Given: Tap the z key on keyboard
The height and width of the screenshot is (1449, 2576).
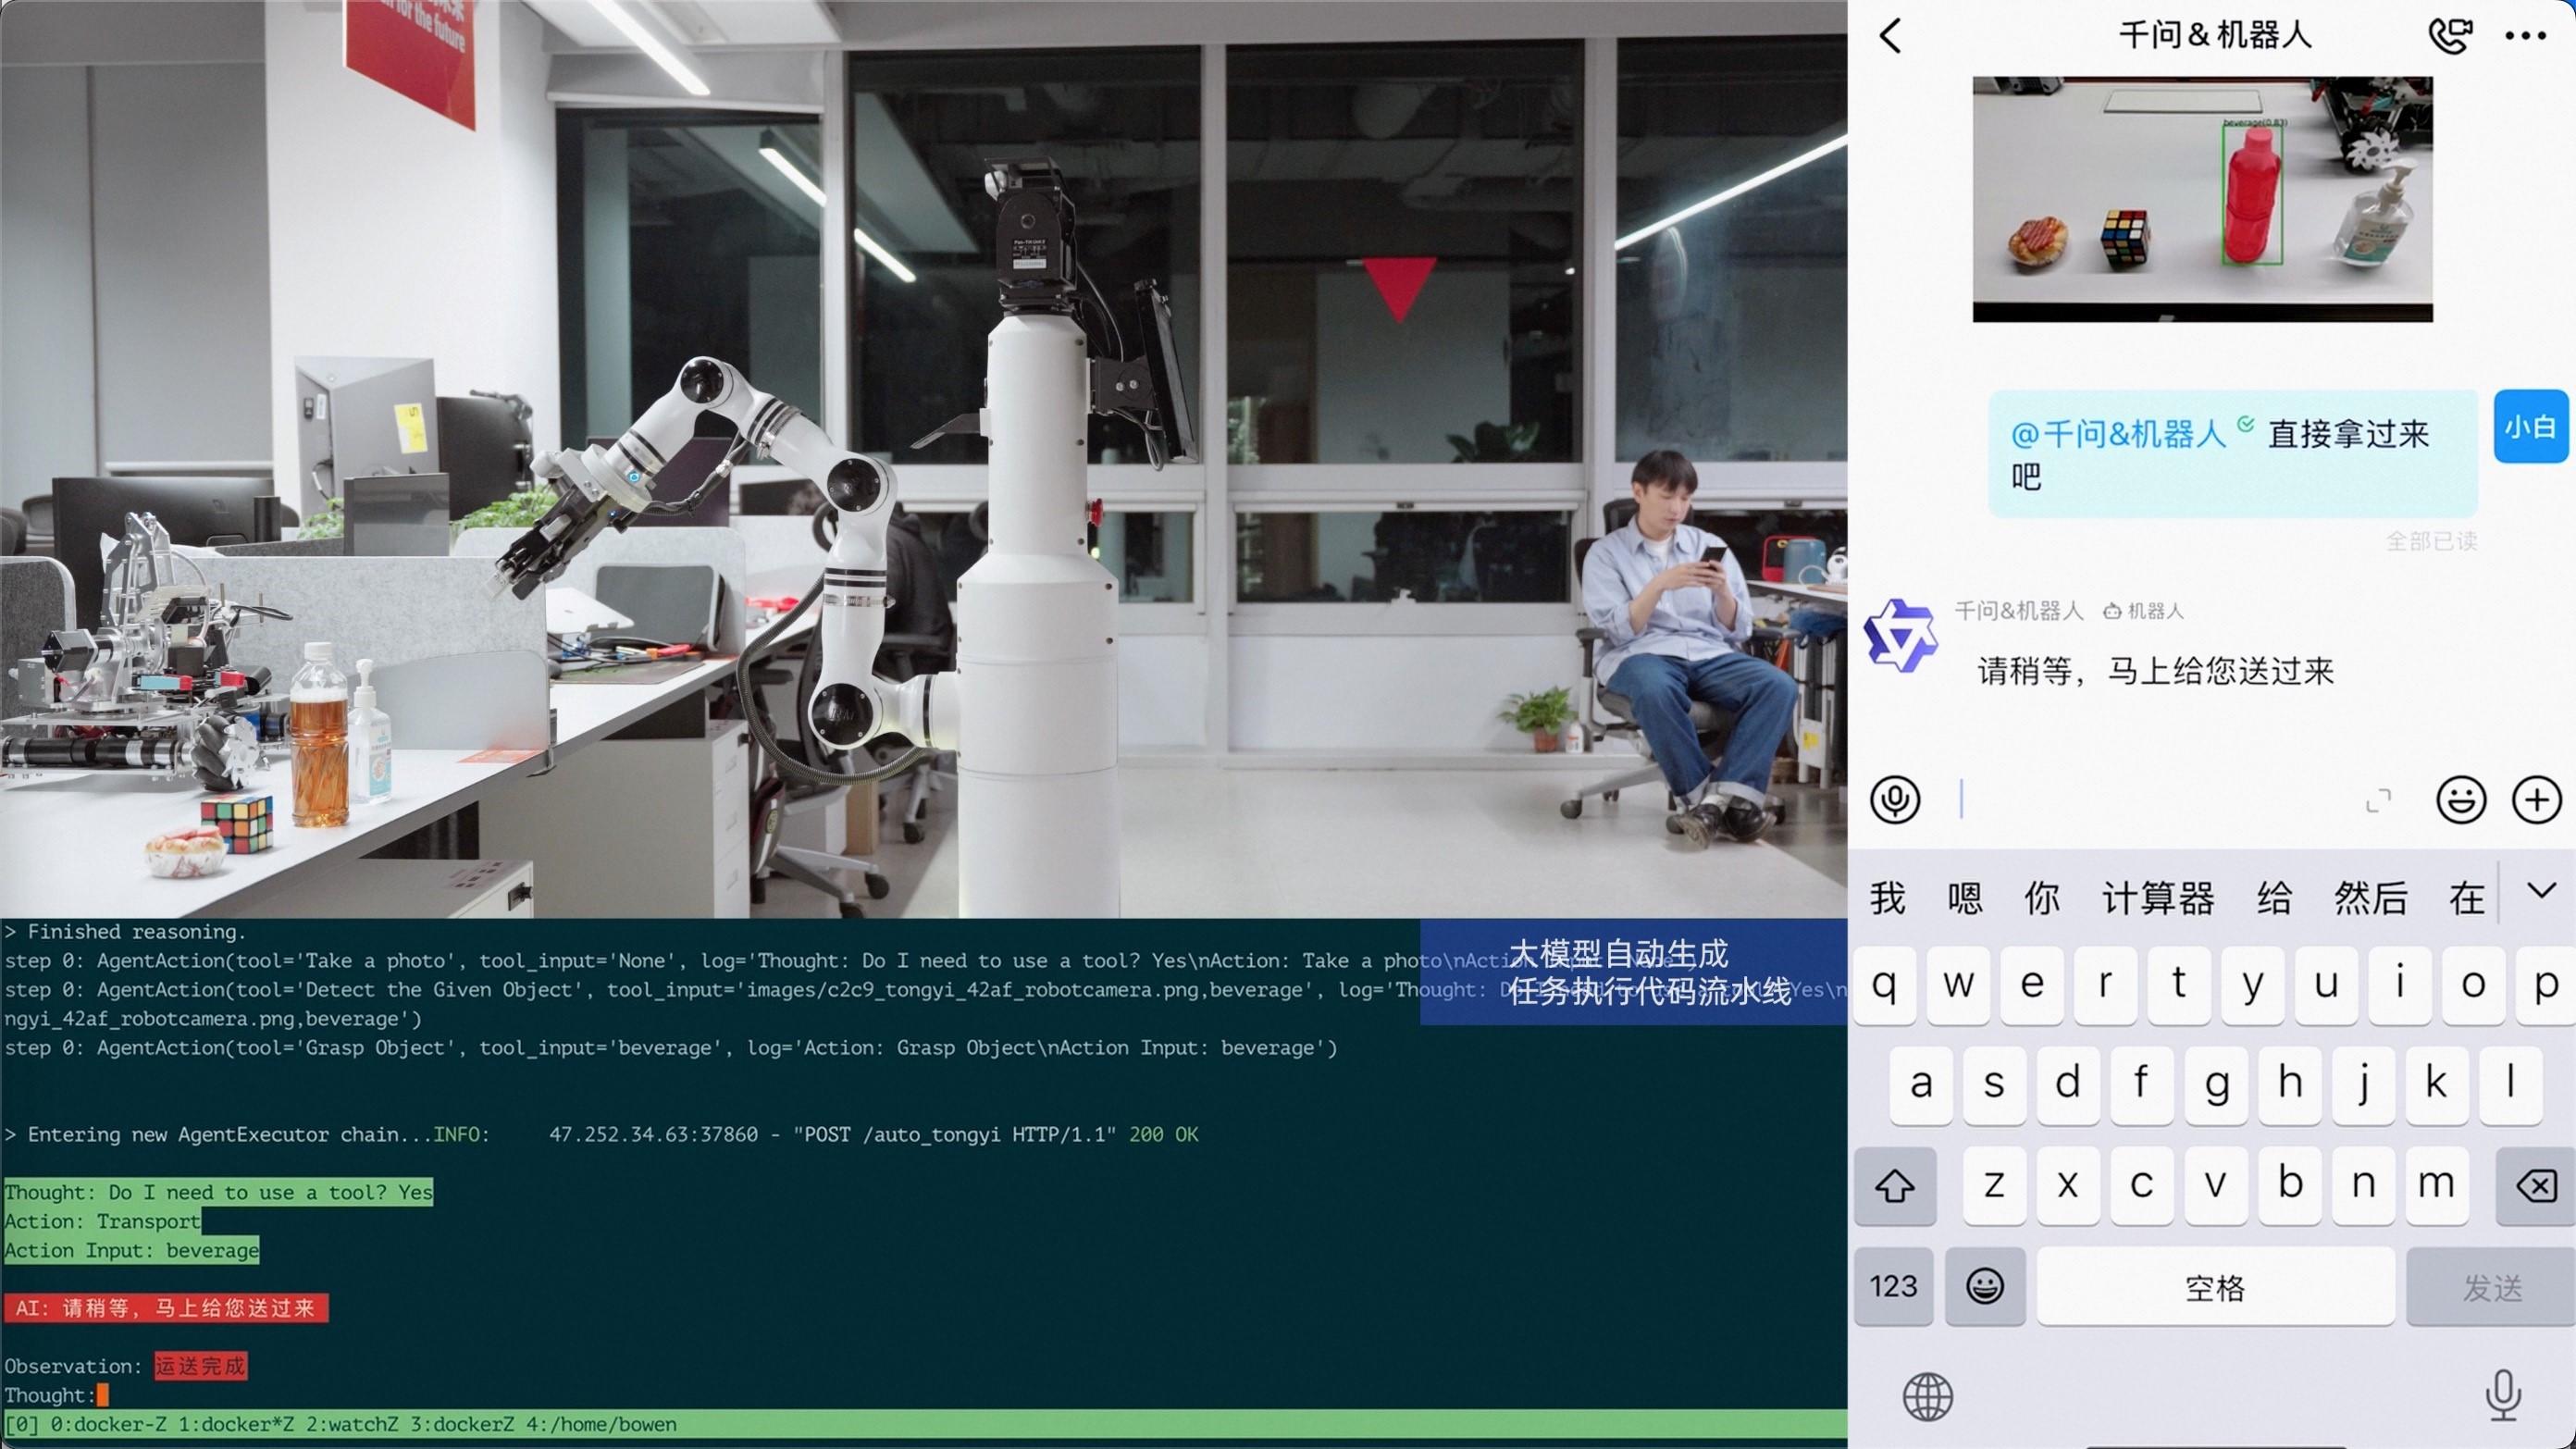Looking at the screenshot, I should pyautogui.click(x=1995, y=1187).
